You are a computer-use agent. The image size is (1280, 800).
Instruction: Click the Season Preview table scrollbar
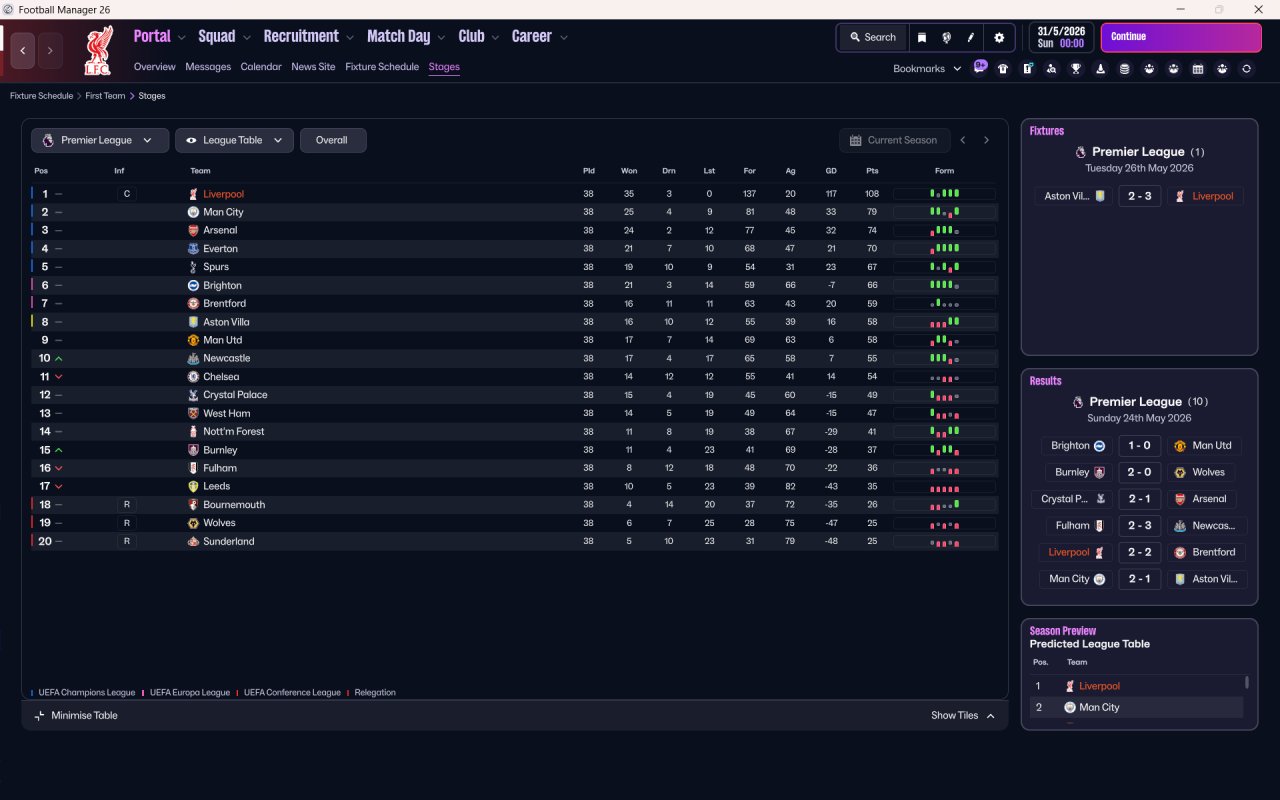pos(1246,682)
